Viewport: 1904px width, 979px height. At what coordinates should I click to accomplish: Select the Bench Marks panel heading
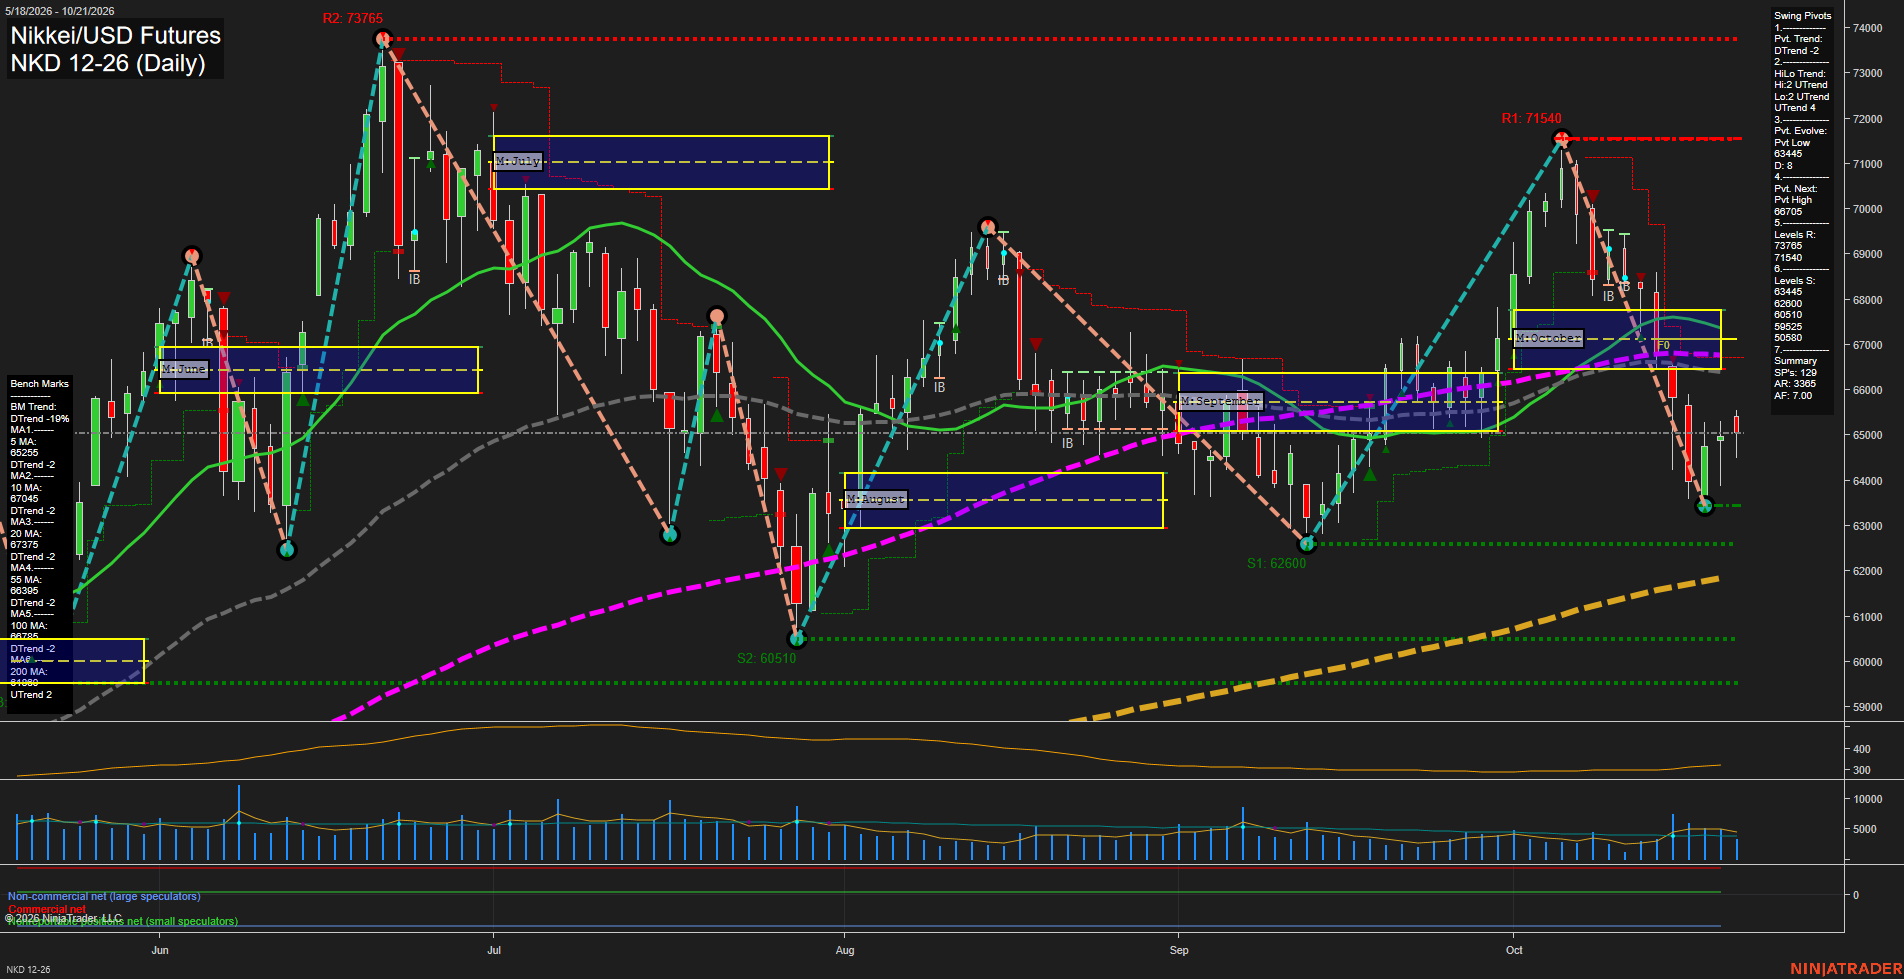pos(40,384)
